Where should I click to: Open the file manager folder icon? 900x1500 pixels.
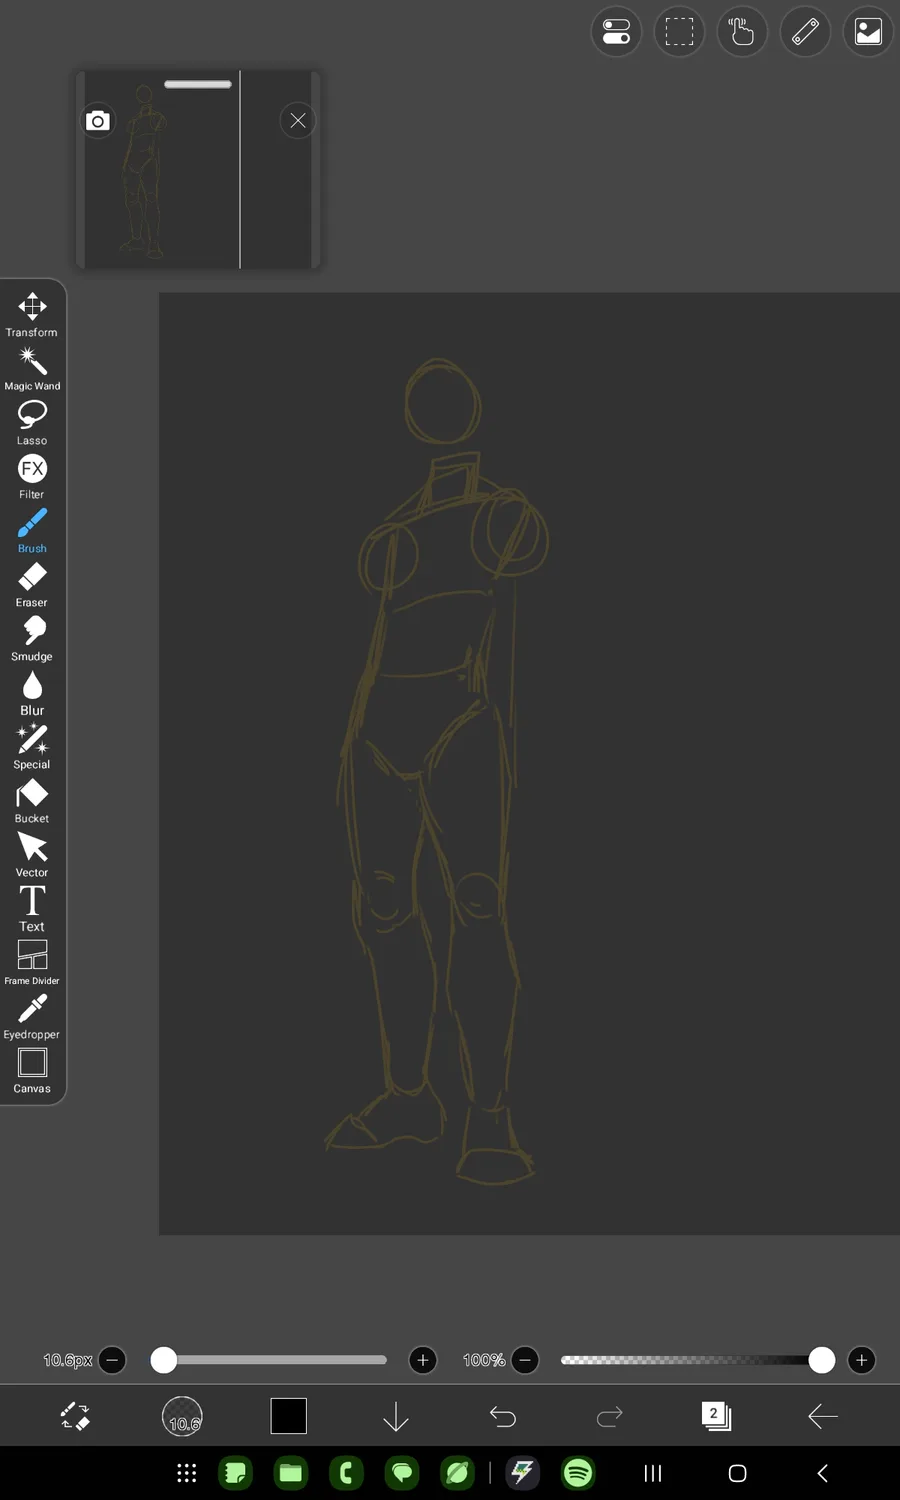pyautogui.click(x=291, y=1473)
